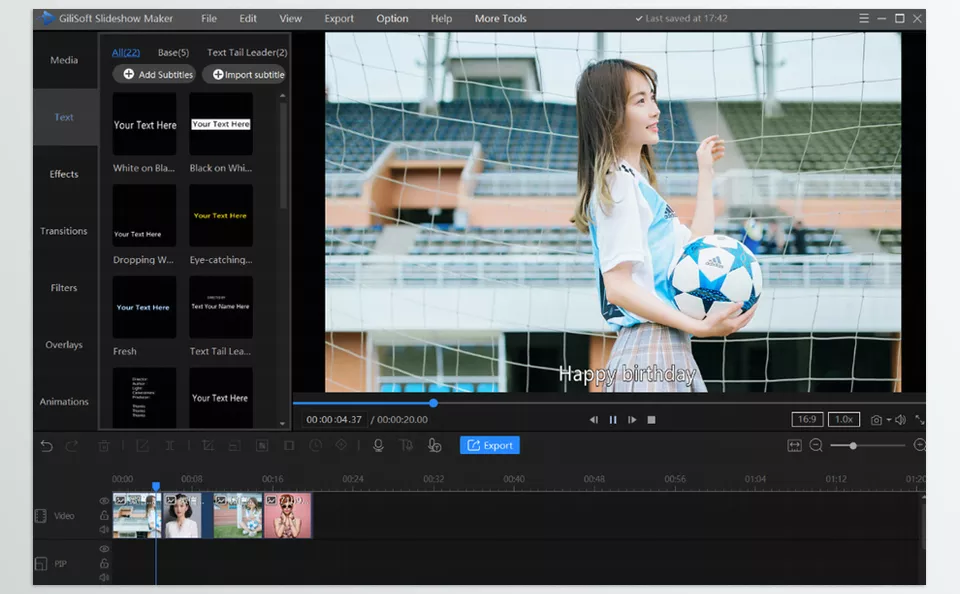Select the Fresh text template
The width and height of the screenshot is (960, 594).
point(144,307)
